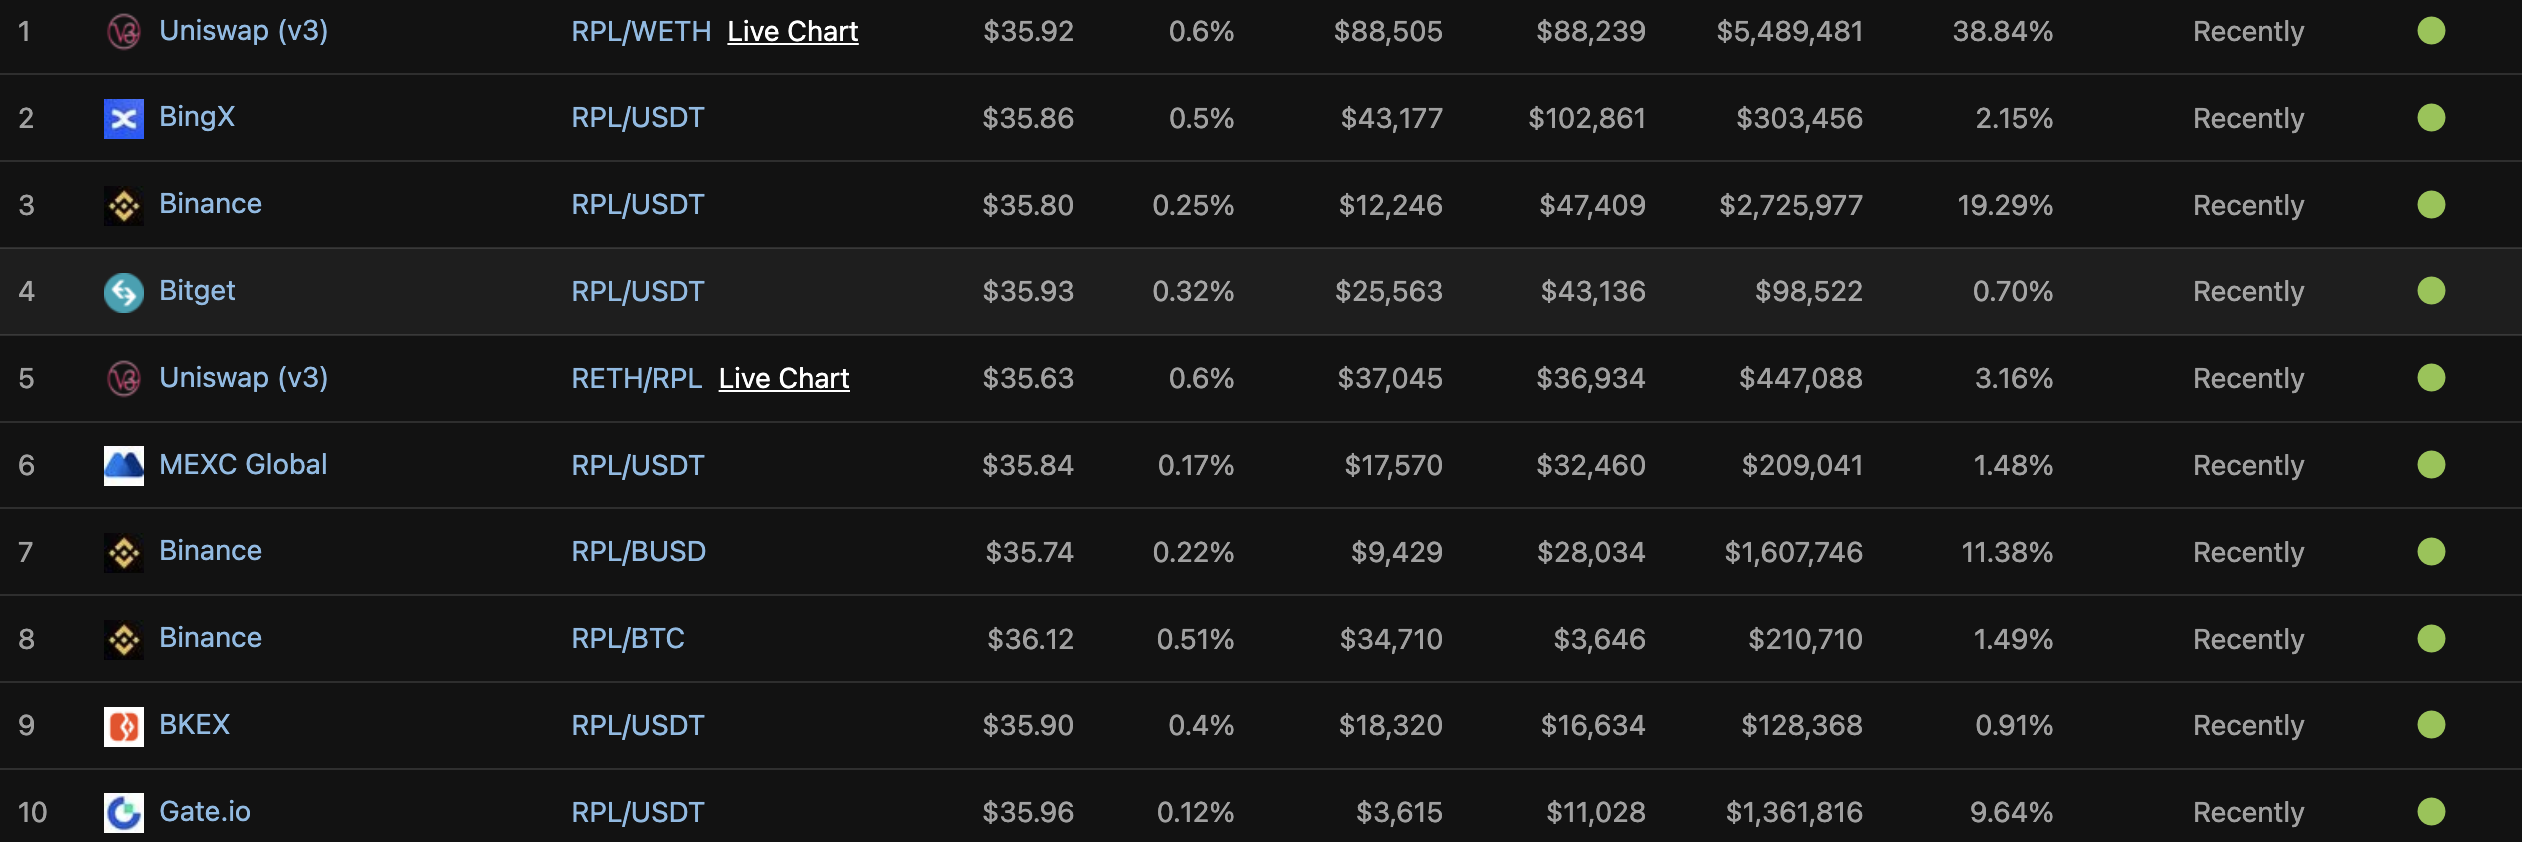Open the RPL/WETH pair link
Screen dimensions: 2522x842
pos(640,31)
